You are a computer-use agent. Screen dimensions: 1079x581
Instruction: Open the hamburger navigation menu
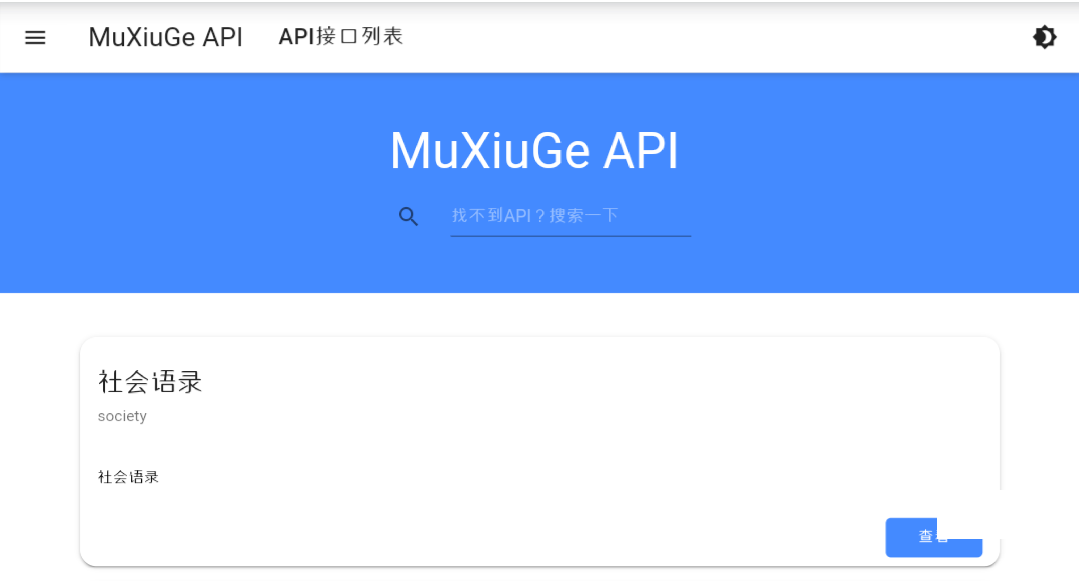tap(35, 37)
